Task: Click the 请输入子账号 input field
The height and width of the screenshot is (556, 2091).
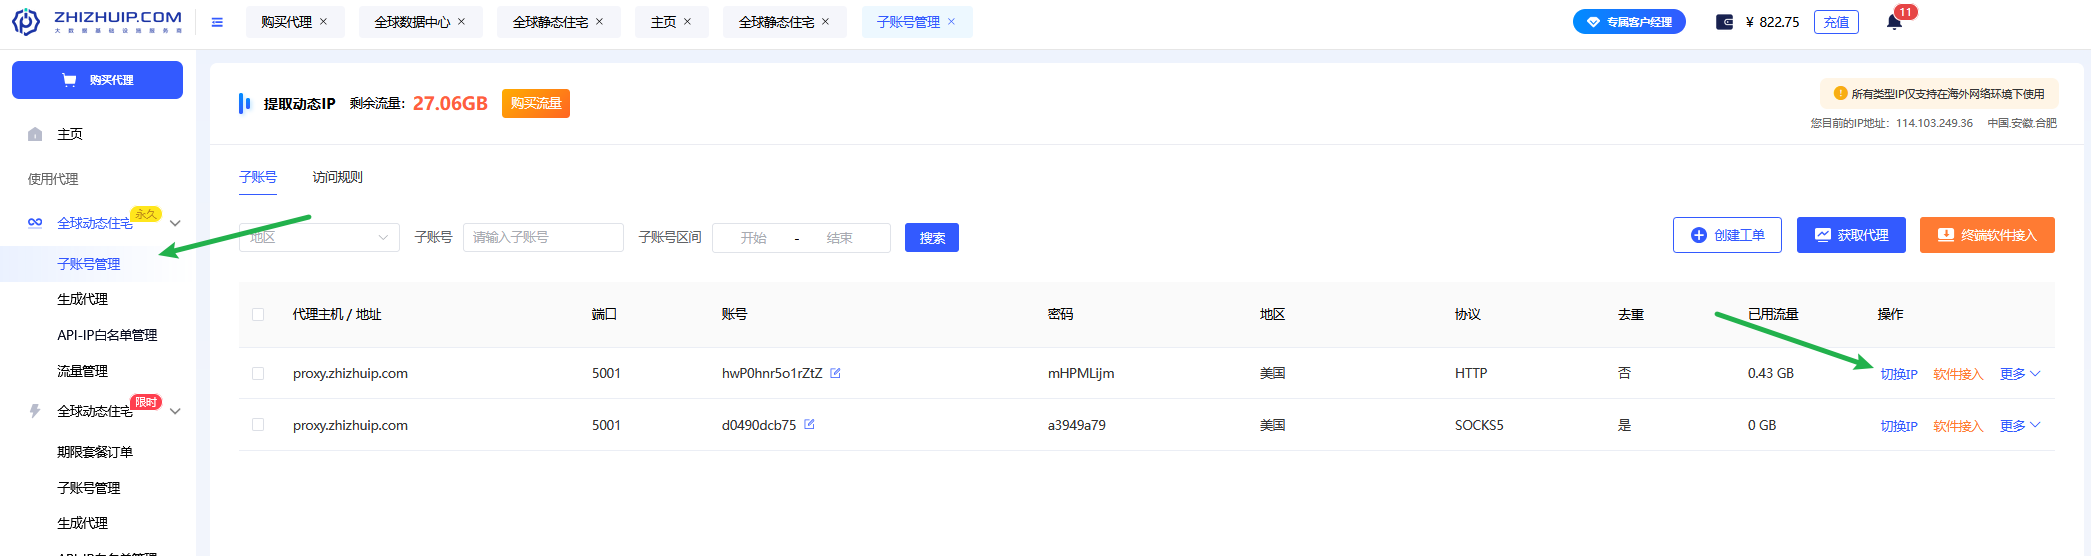Action: (542, 238)
